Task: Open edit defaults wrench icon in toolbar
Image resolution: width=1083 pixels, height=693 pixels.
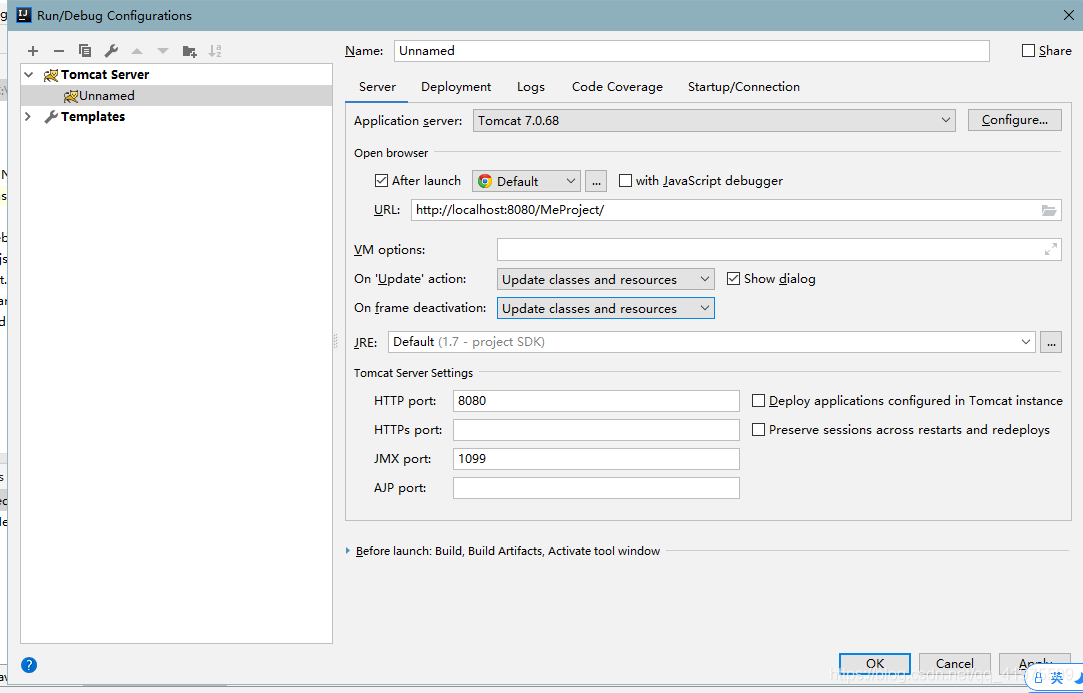Action: pyautogui.click(x=111, y=50)
